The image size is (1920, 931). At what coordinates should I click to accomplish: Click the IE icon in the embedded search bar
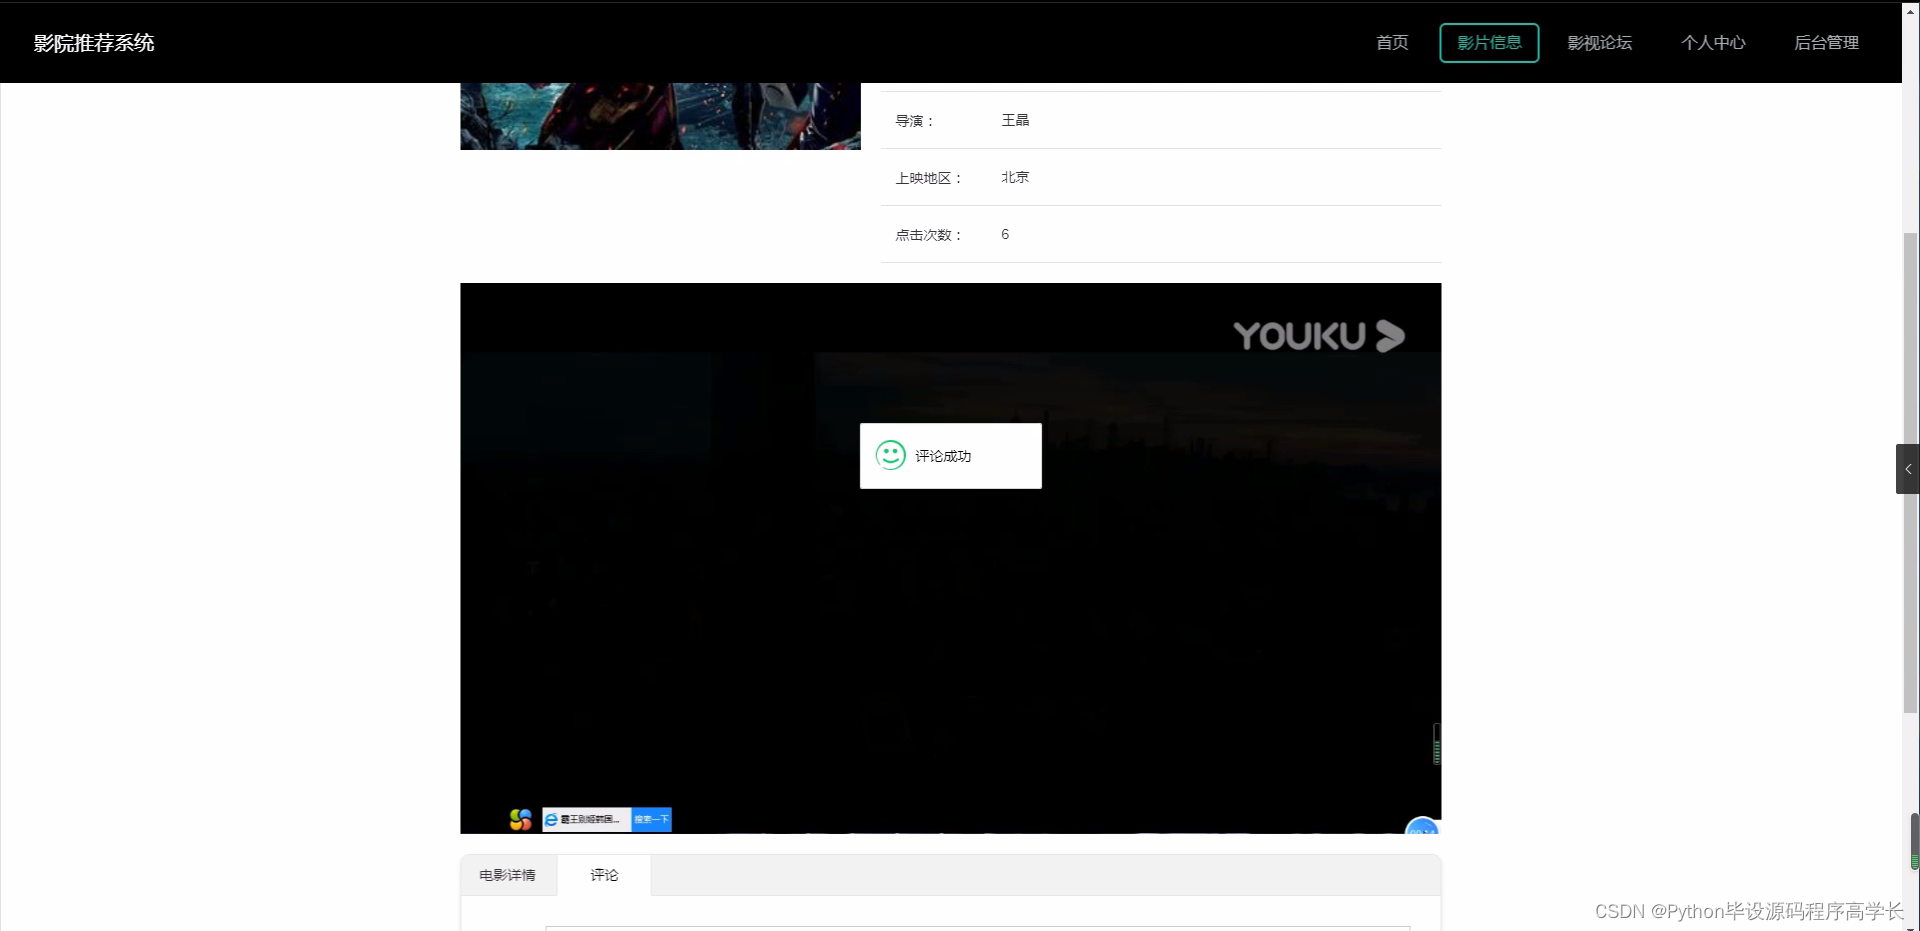pyautogui.click(x=551, y=819)
